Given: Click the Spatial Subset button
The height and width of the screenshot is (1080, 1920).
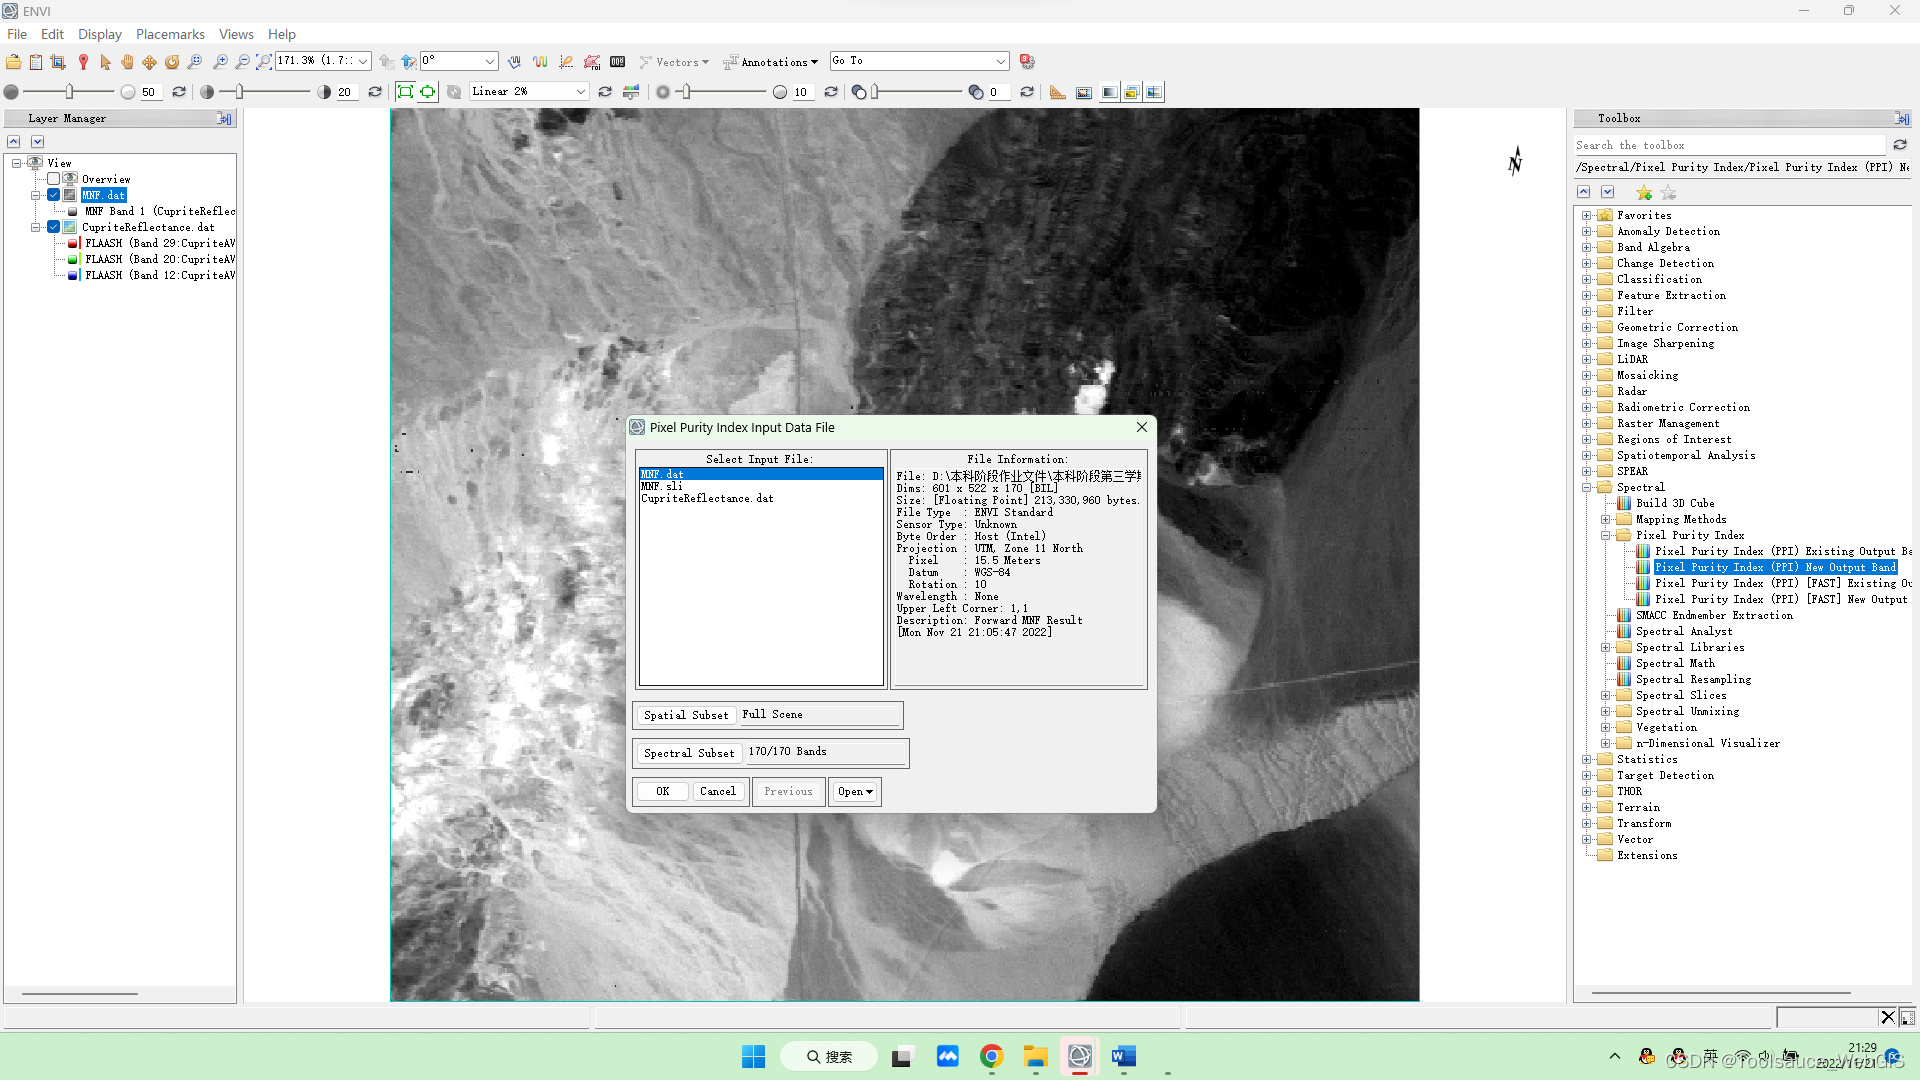Looking at the screenshot, I should pyautogui.click(x=686, y=715).
